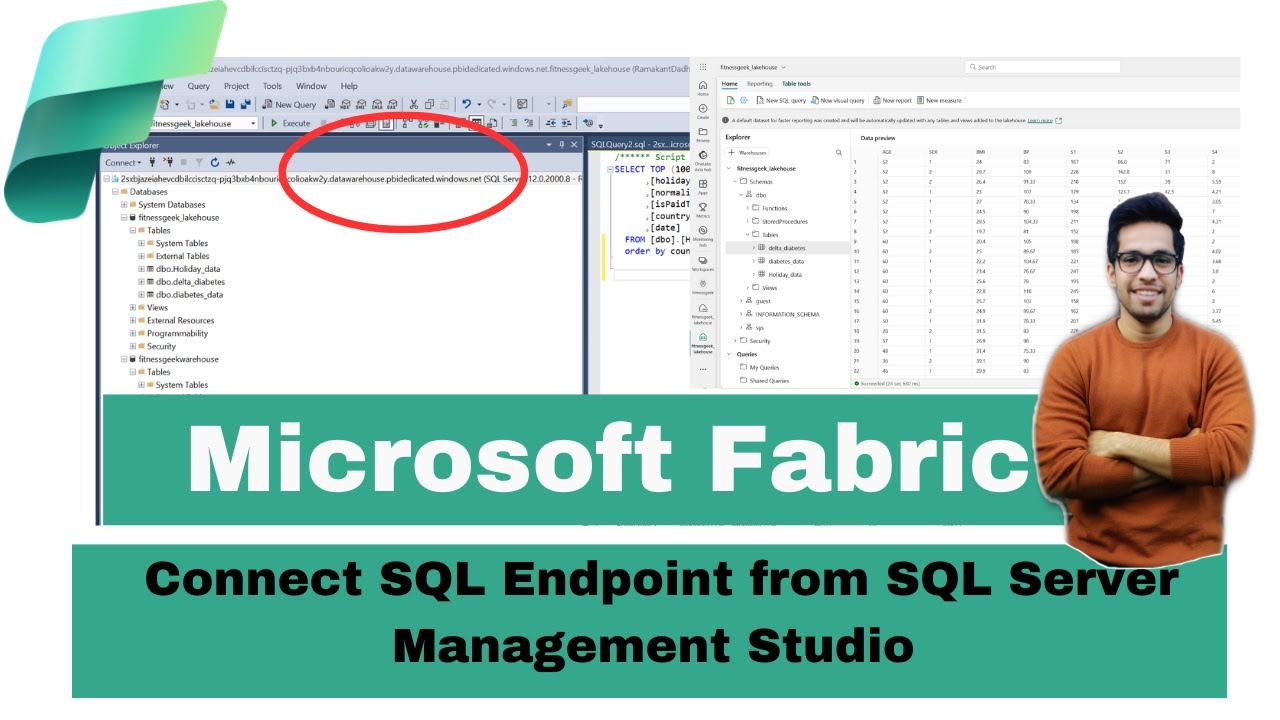The image size is (1280, 720).
Task: Click the Filter icon in Object Explorer
Action: coord(199,162)
